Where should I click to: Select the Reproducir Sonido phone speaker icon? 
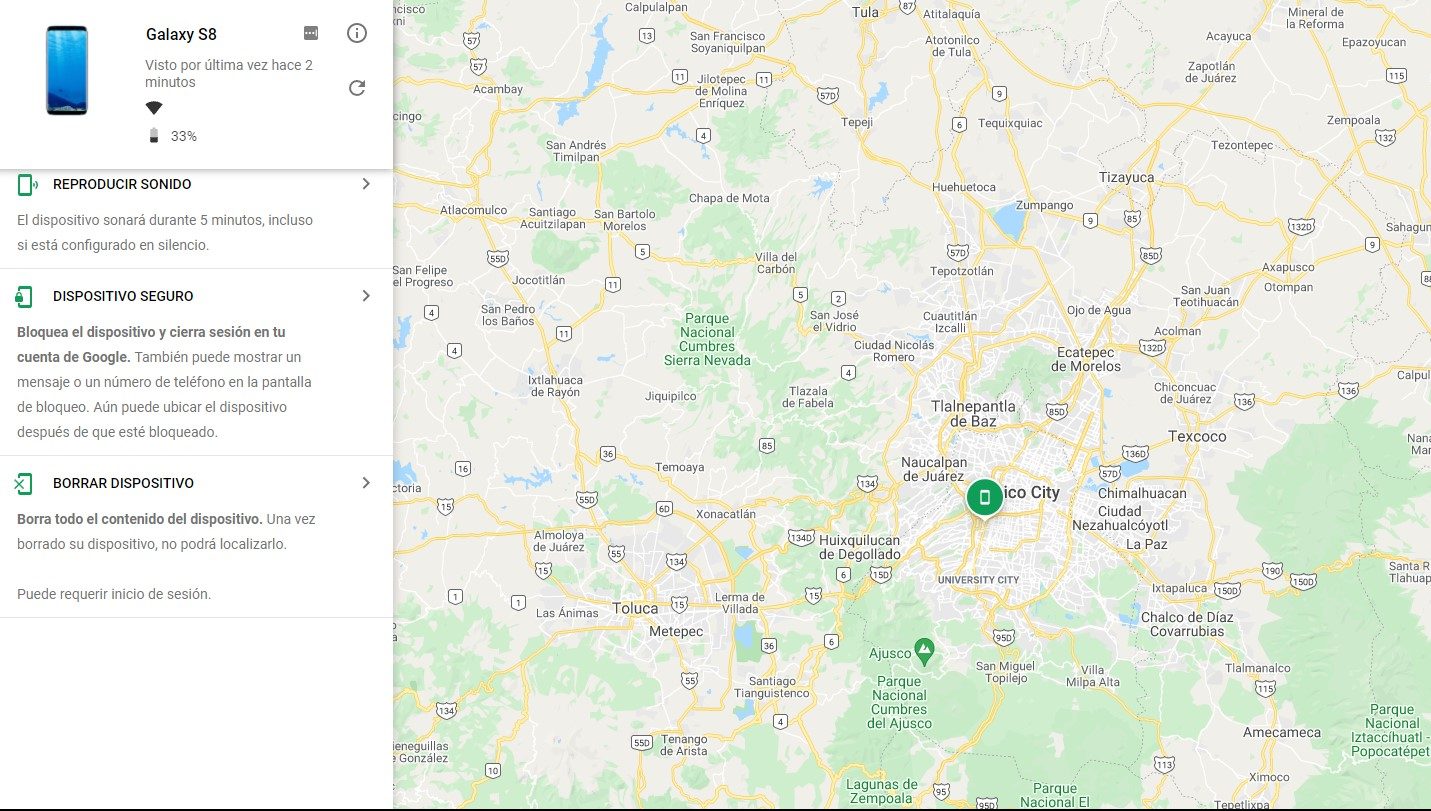(x=25, y=184)
